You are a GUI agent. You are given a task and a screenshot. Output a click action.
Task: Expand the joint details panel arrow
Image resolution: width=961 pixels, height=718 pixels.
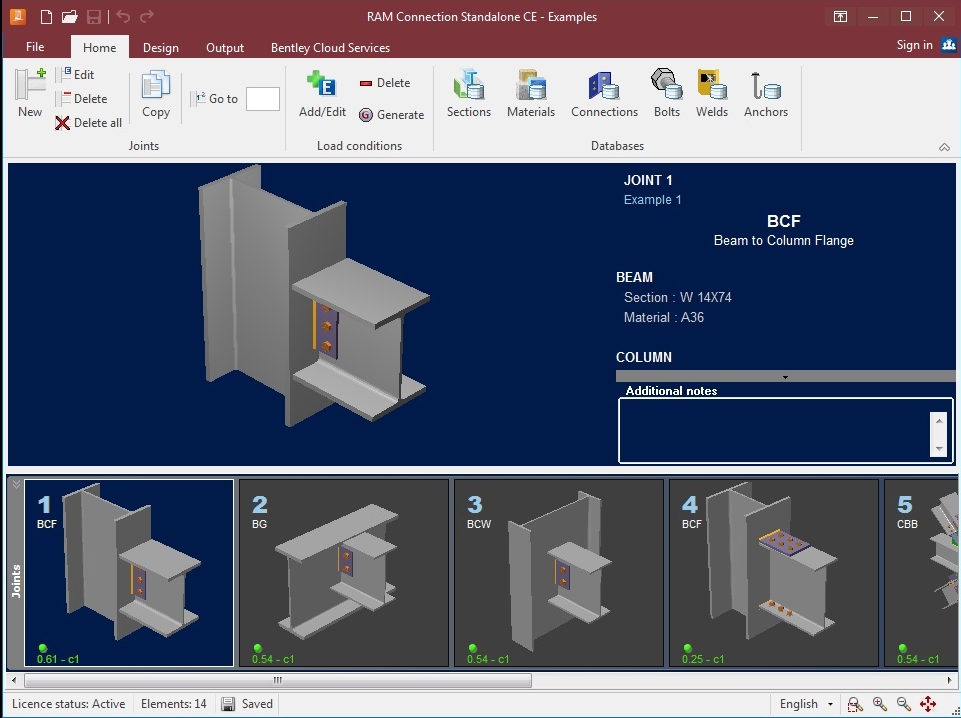[x=785, y=377]
